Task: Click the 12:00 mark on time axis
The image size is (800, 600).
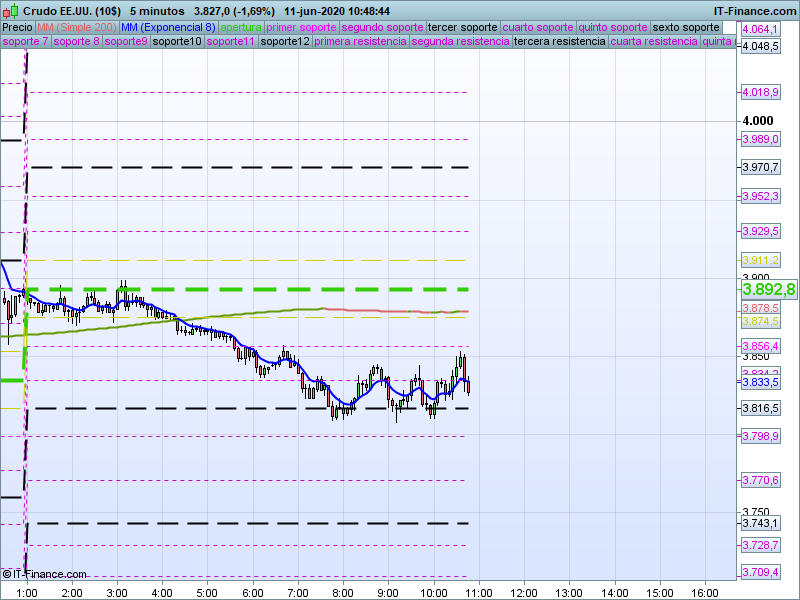Action: click(524, 592)
